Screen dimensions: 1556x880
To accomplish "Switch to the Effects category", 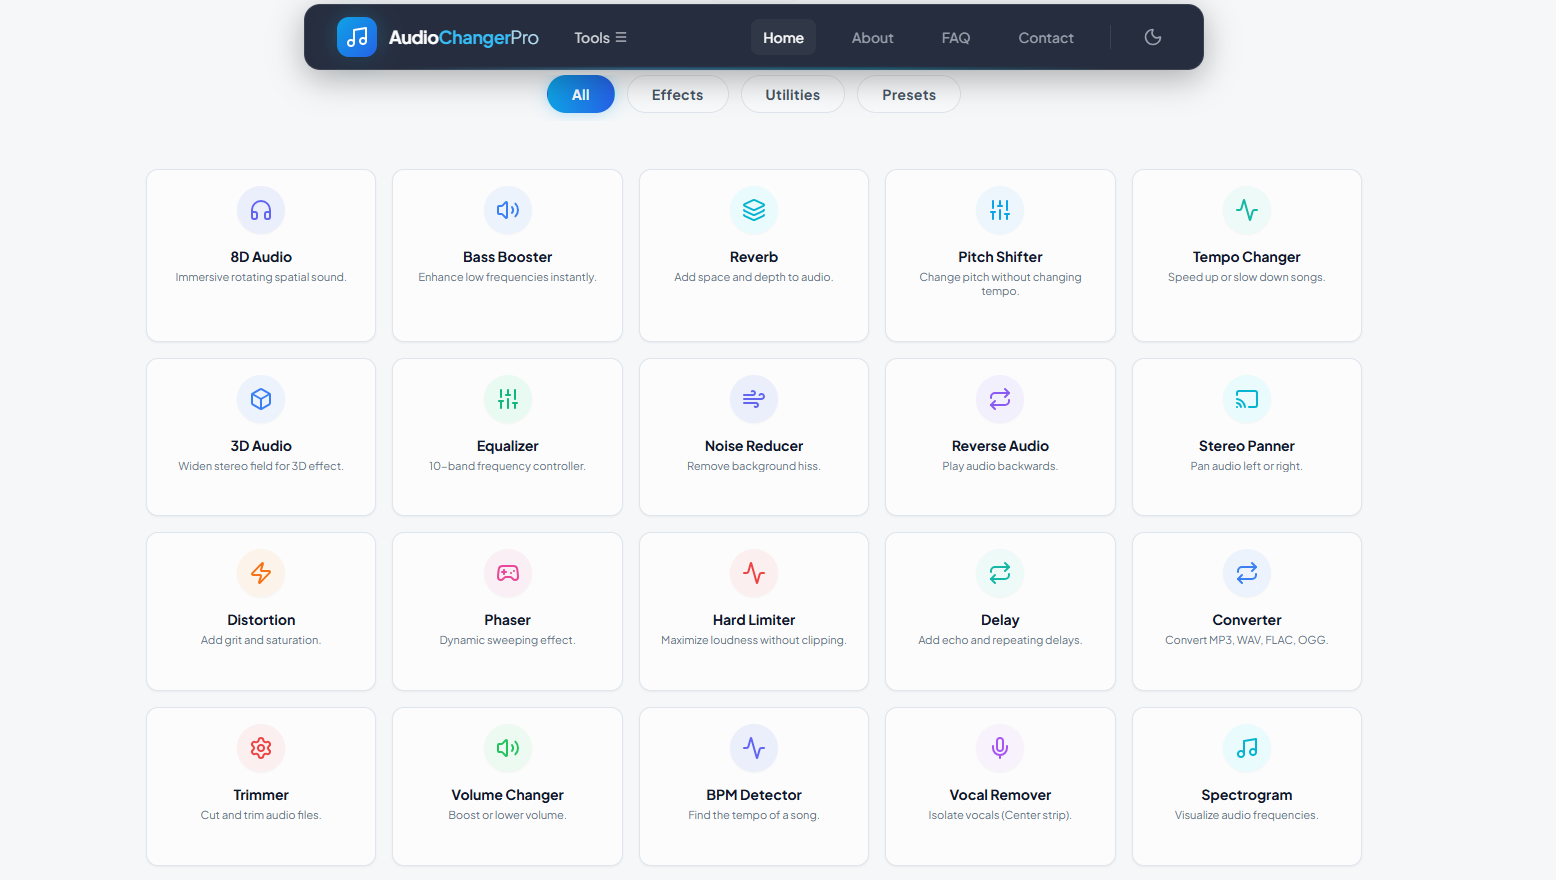I will click(677, 93).
